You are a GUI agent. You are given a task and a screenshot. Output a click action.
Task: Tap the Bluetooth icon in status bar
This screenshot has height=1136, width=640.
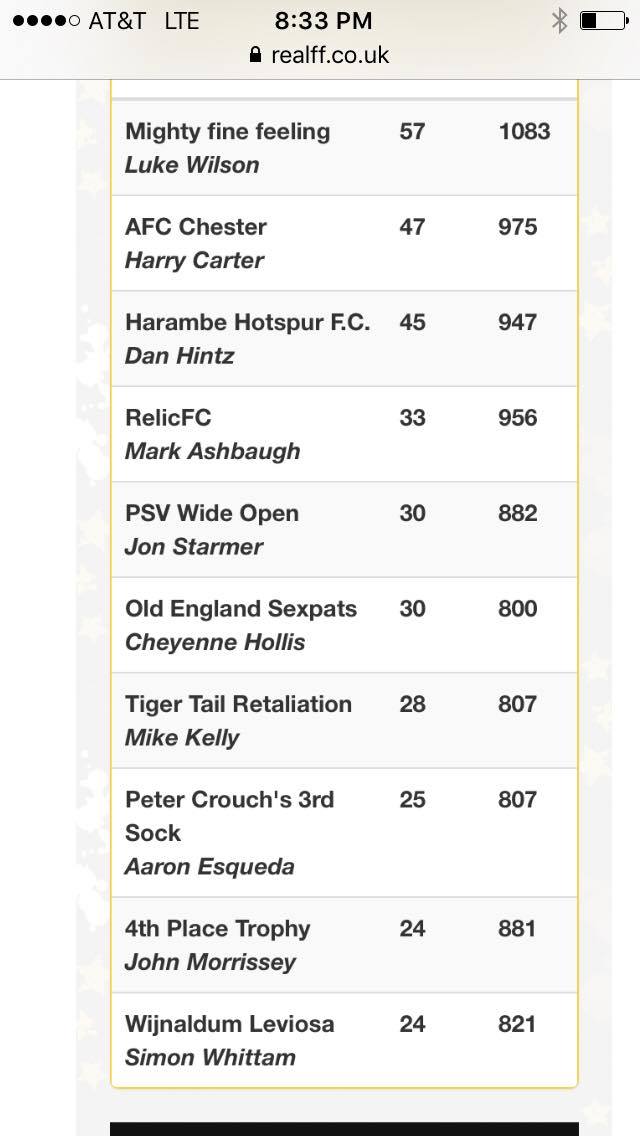pos(560,21)
